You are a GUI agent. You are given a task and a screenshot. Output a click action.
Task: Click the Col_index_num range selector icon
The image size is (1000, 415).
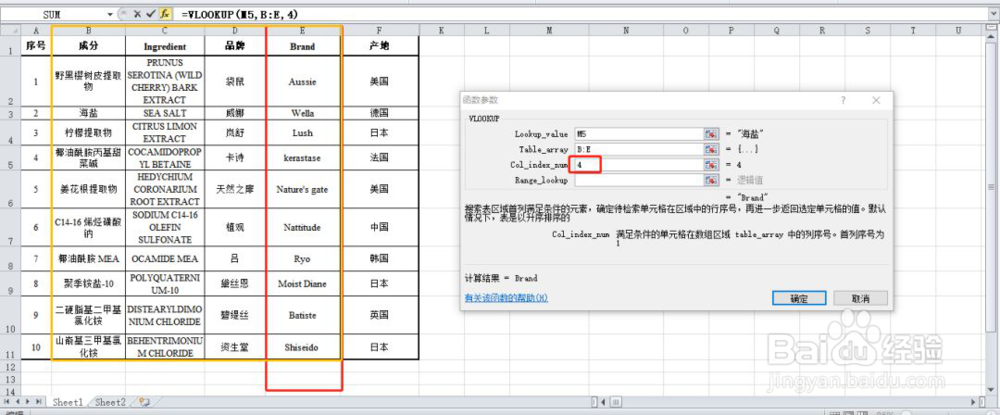click(711, 164)
